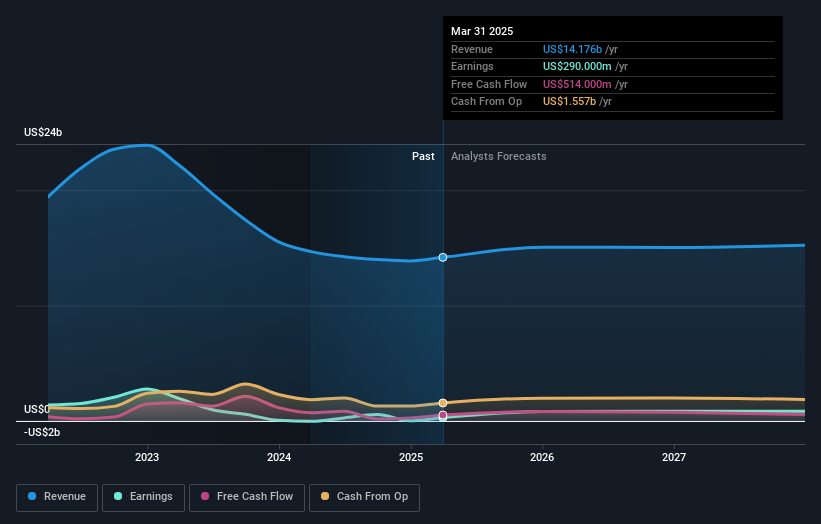The height and width of the screenshot is (524, 821).
Task: Click the Revenue row label in tooltip
Action: point(472,49)
